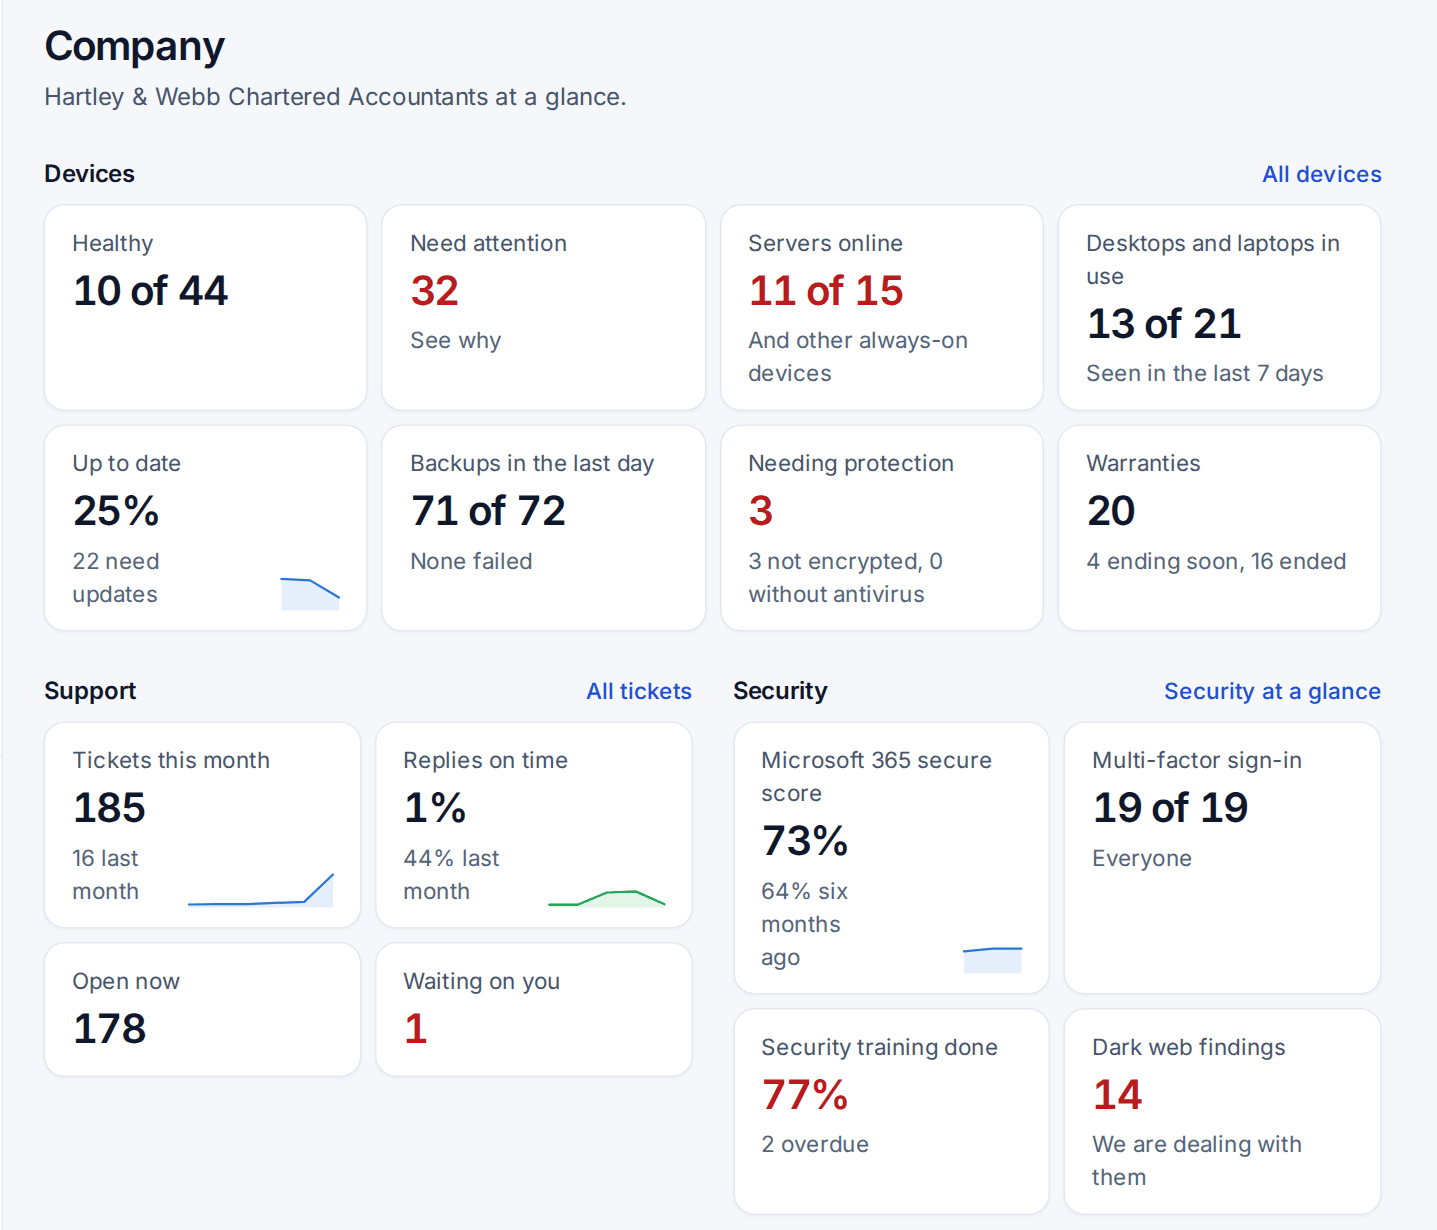The image size is (1437, 1230).
Task: Follow the Security at a glance link
Action: (x=1272, y=691)
